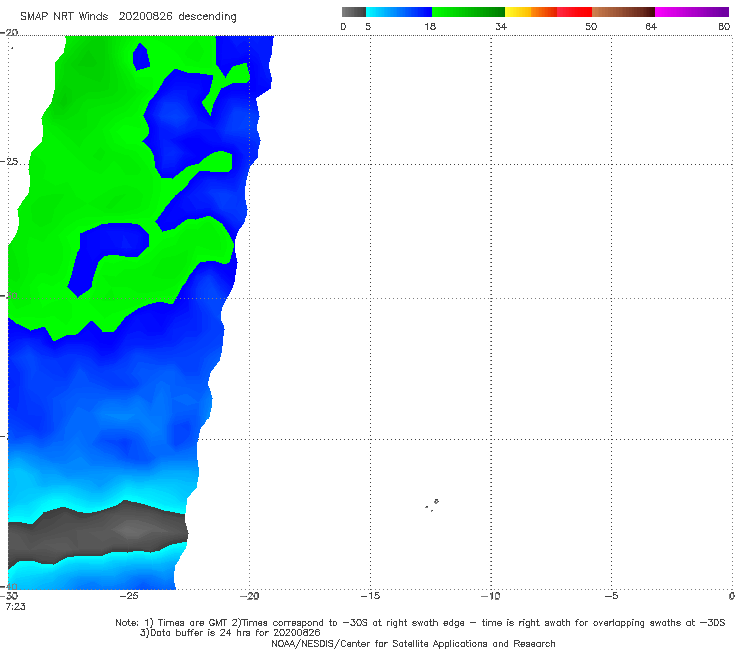Click the latitude axis label "-25" on vertical axis
This screenshot has height=650, width=740.
click(9, 161)
